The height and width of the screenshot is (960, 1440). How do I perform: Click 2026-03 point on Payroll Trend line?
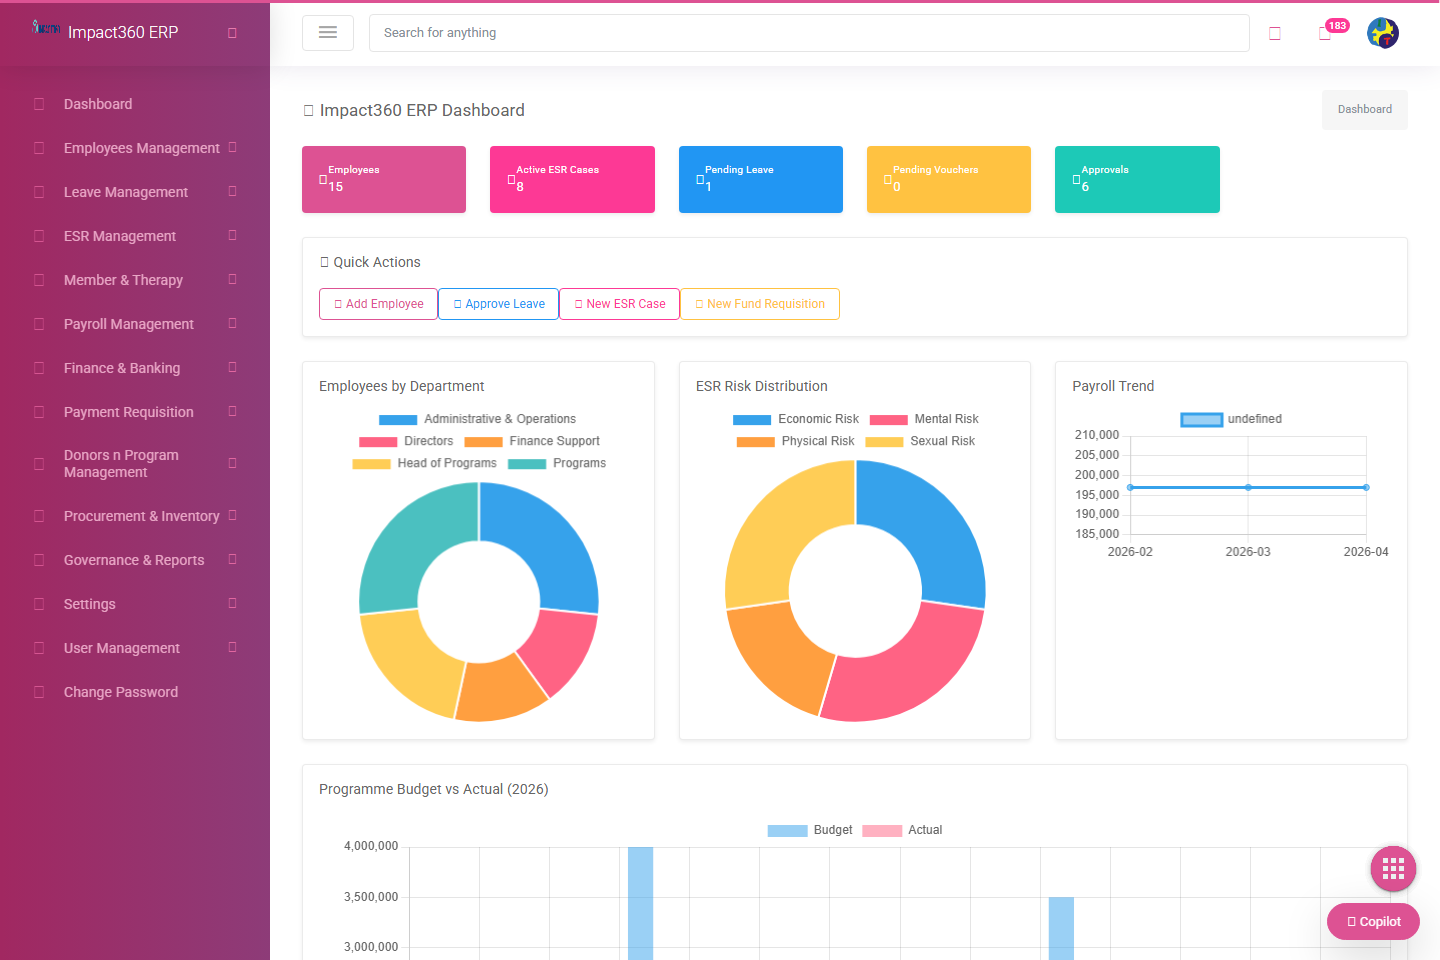coord(1248,487)
